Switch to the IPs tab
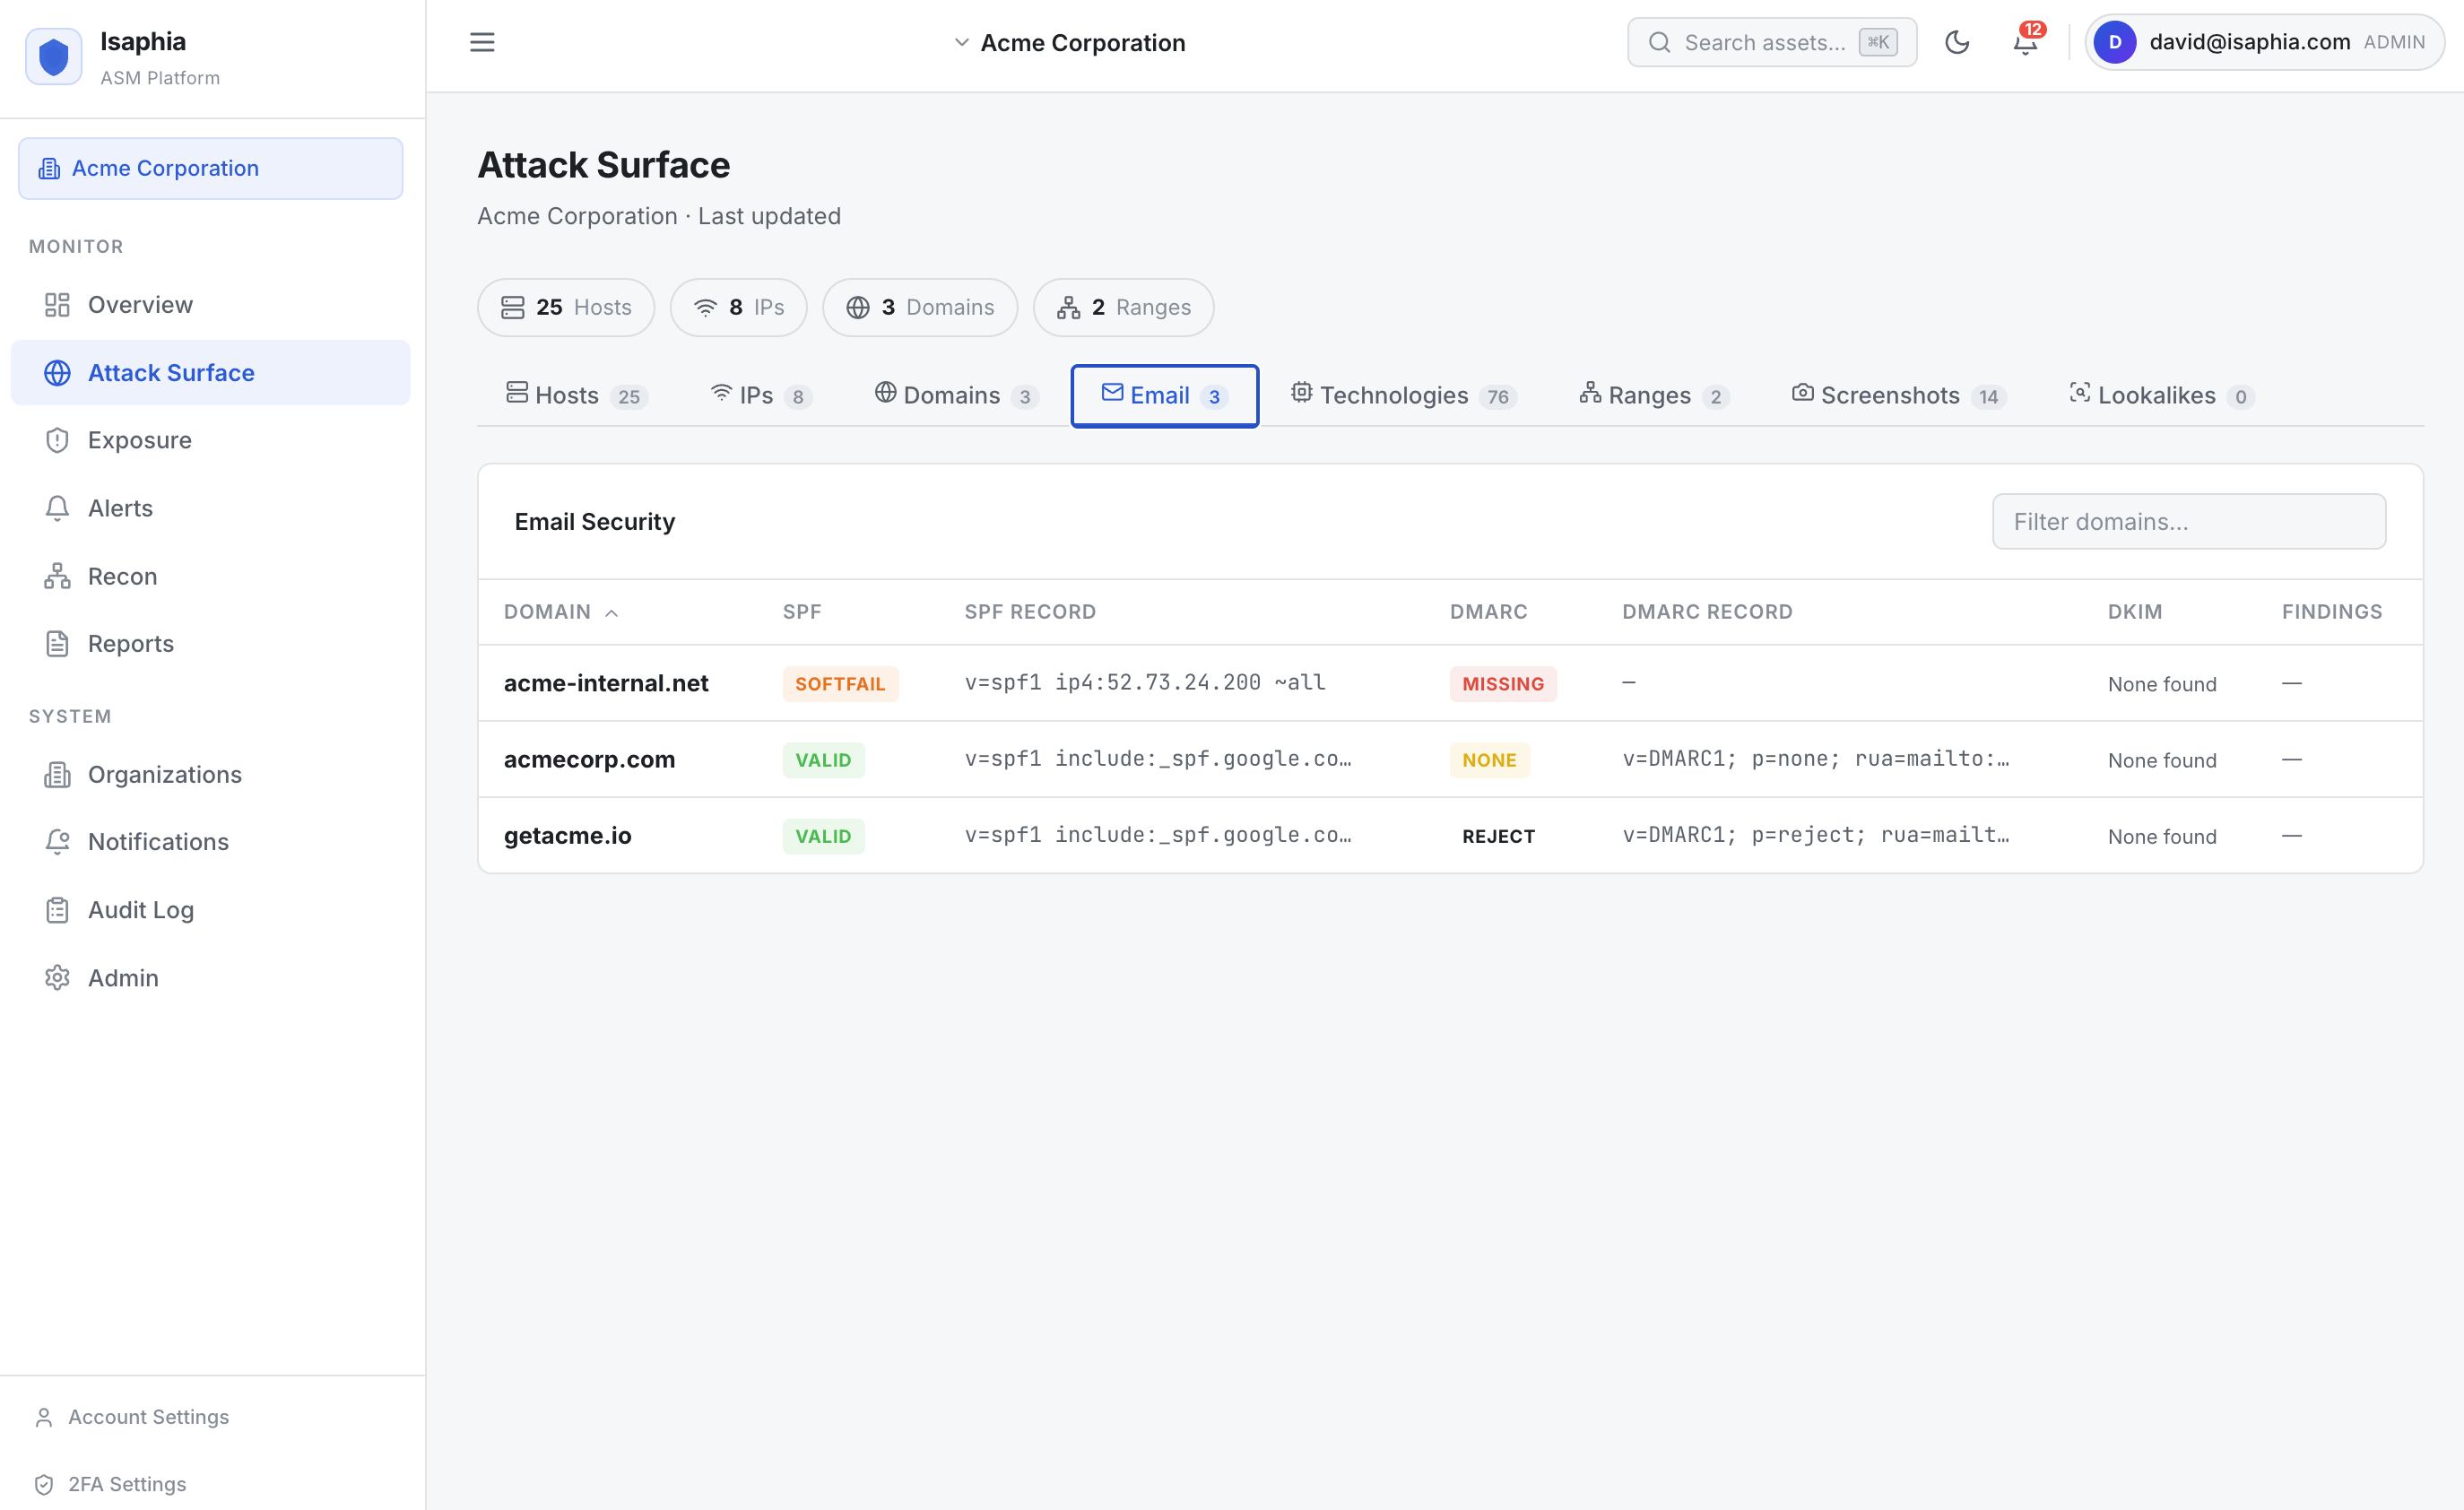This screenshot has width=2464, height=1510. pyautogui.click(x=760, y=395)
